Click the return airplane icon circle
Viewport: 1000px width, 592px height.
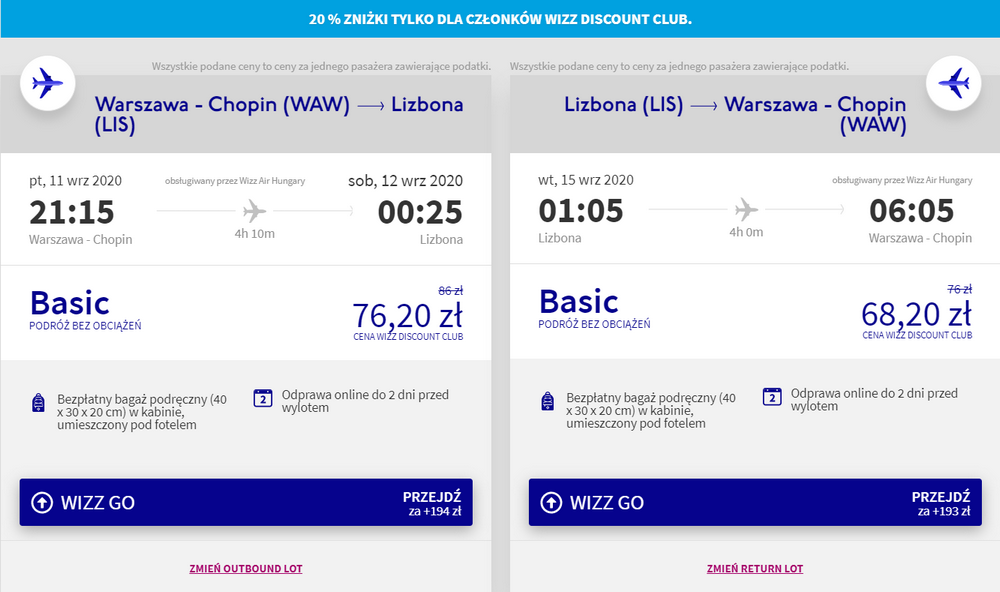point(953,83)
